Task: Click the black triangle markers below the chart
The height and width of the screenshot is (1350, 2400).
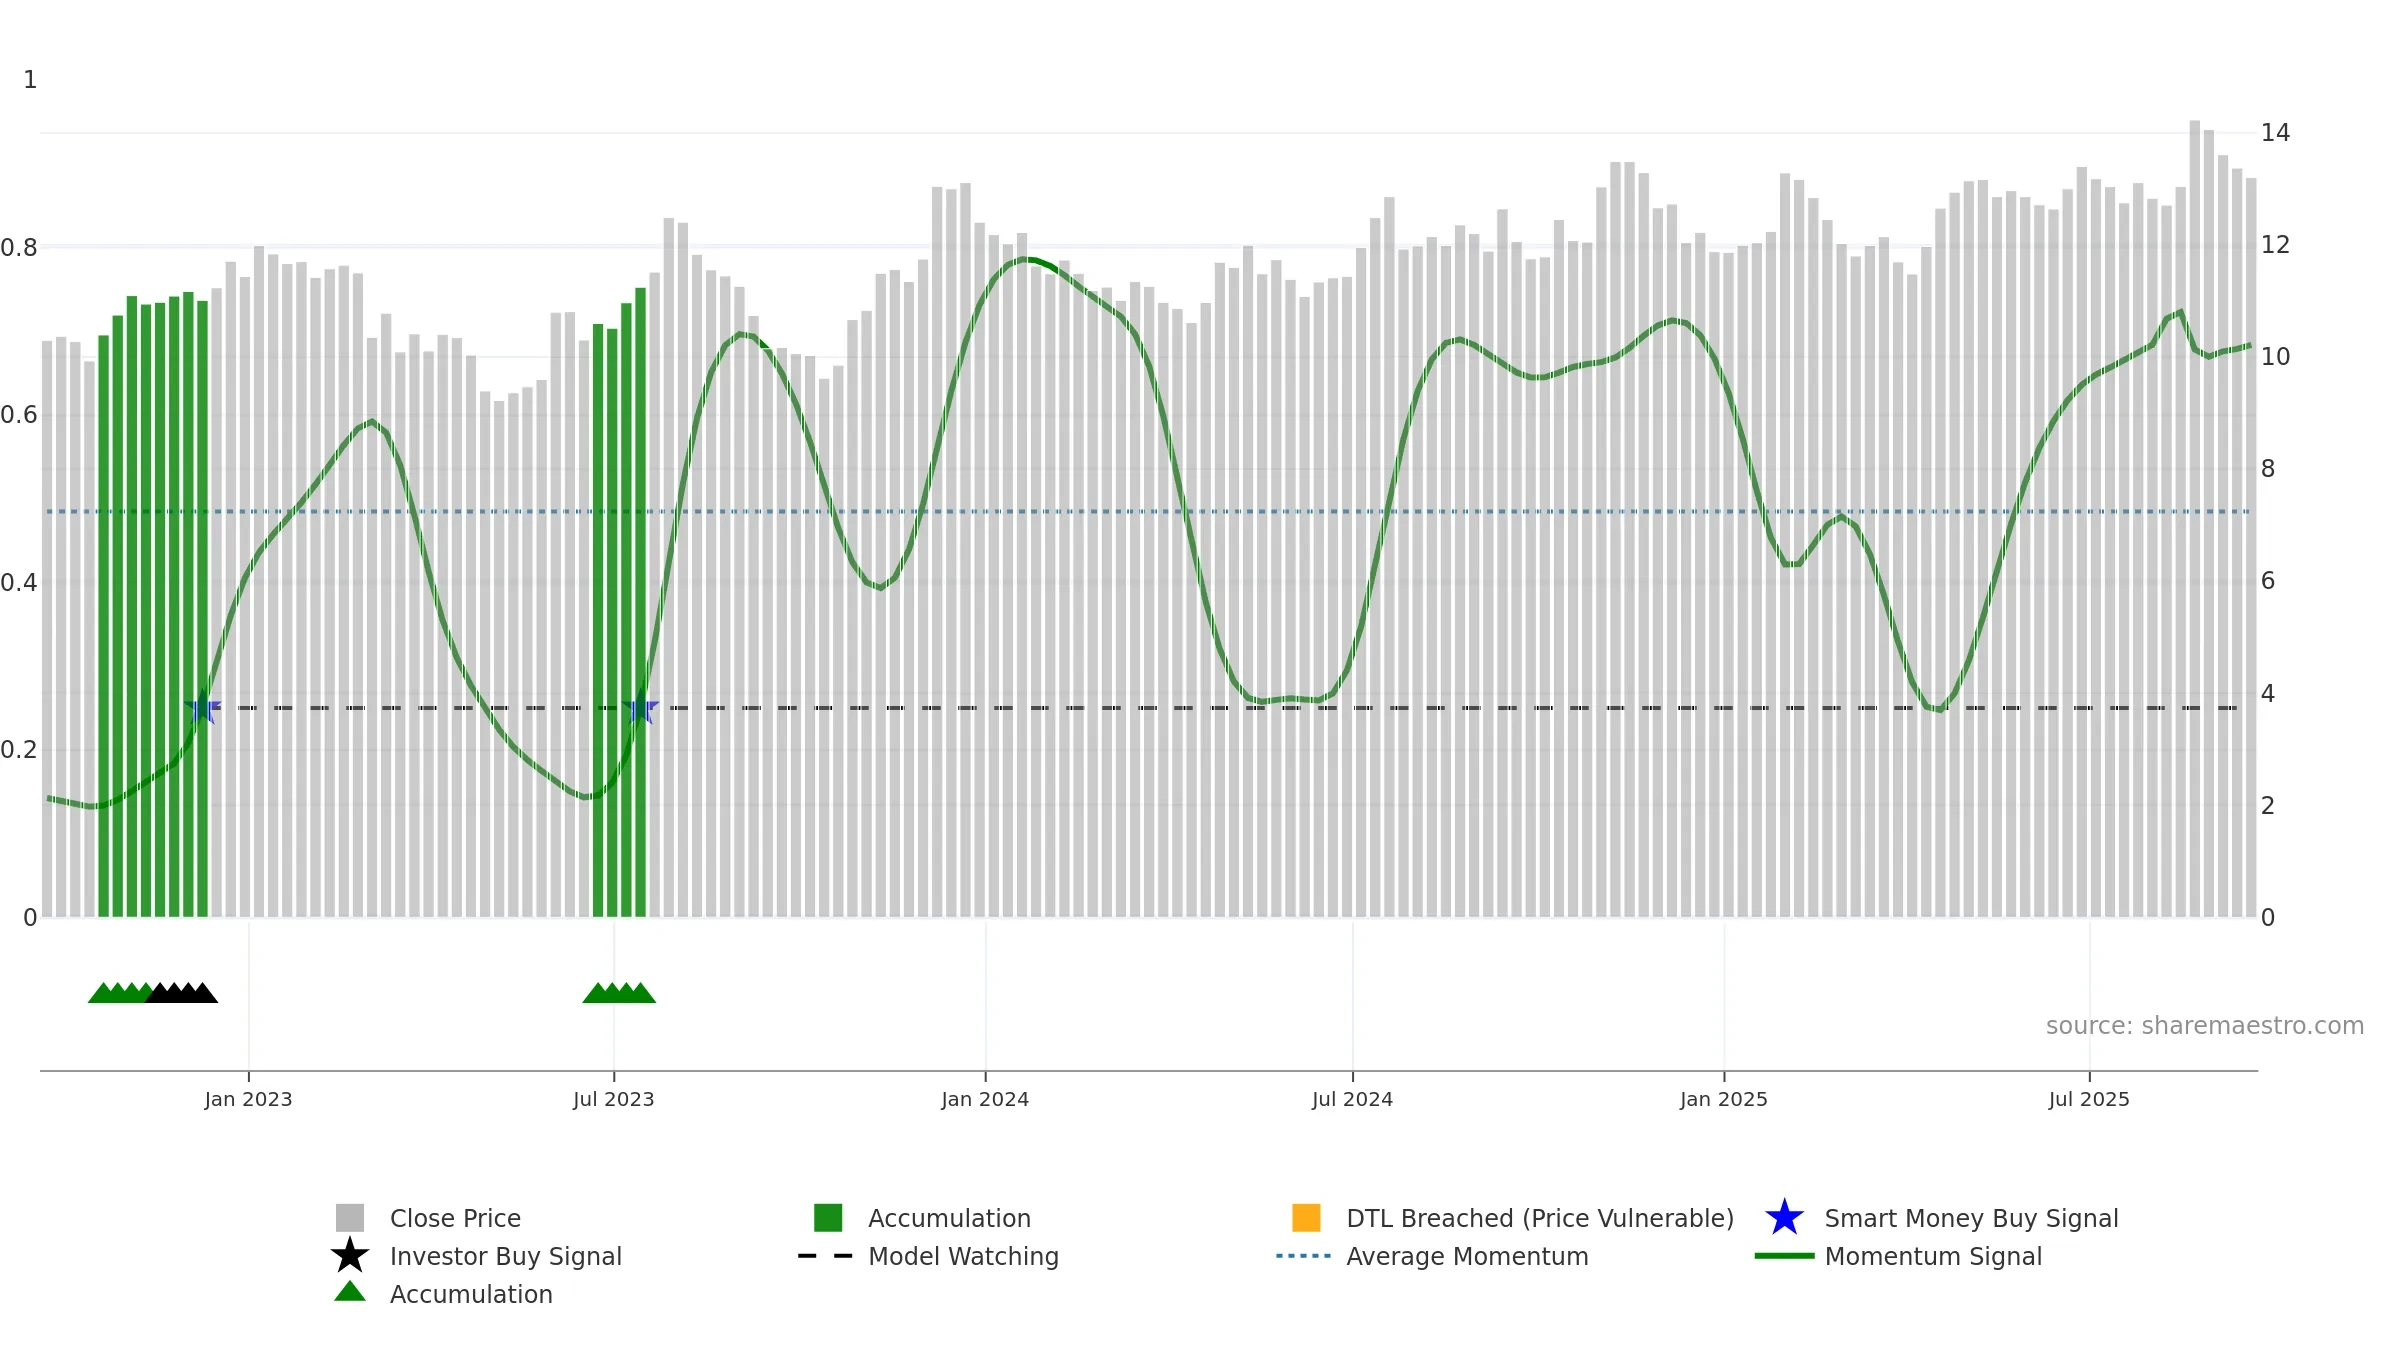Action: (182, 993)
